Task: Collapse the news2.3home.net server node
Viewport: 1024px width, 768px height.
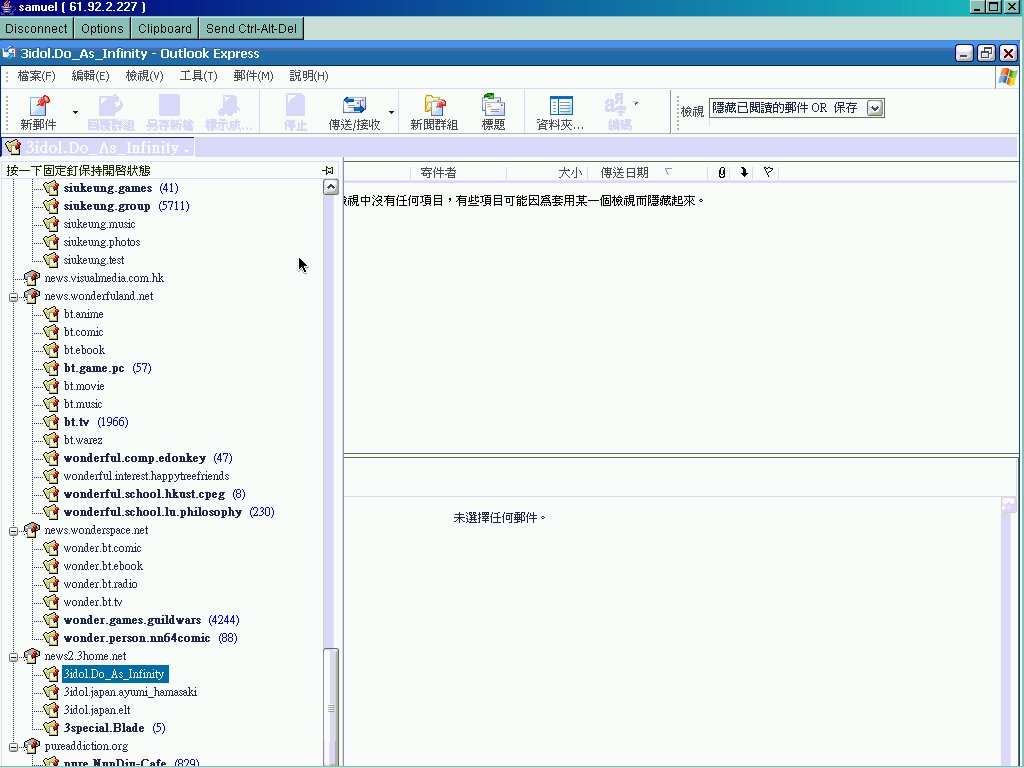Action: (13, 657)
